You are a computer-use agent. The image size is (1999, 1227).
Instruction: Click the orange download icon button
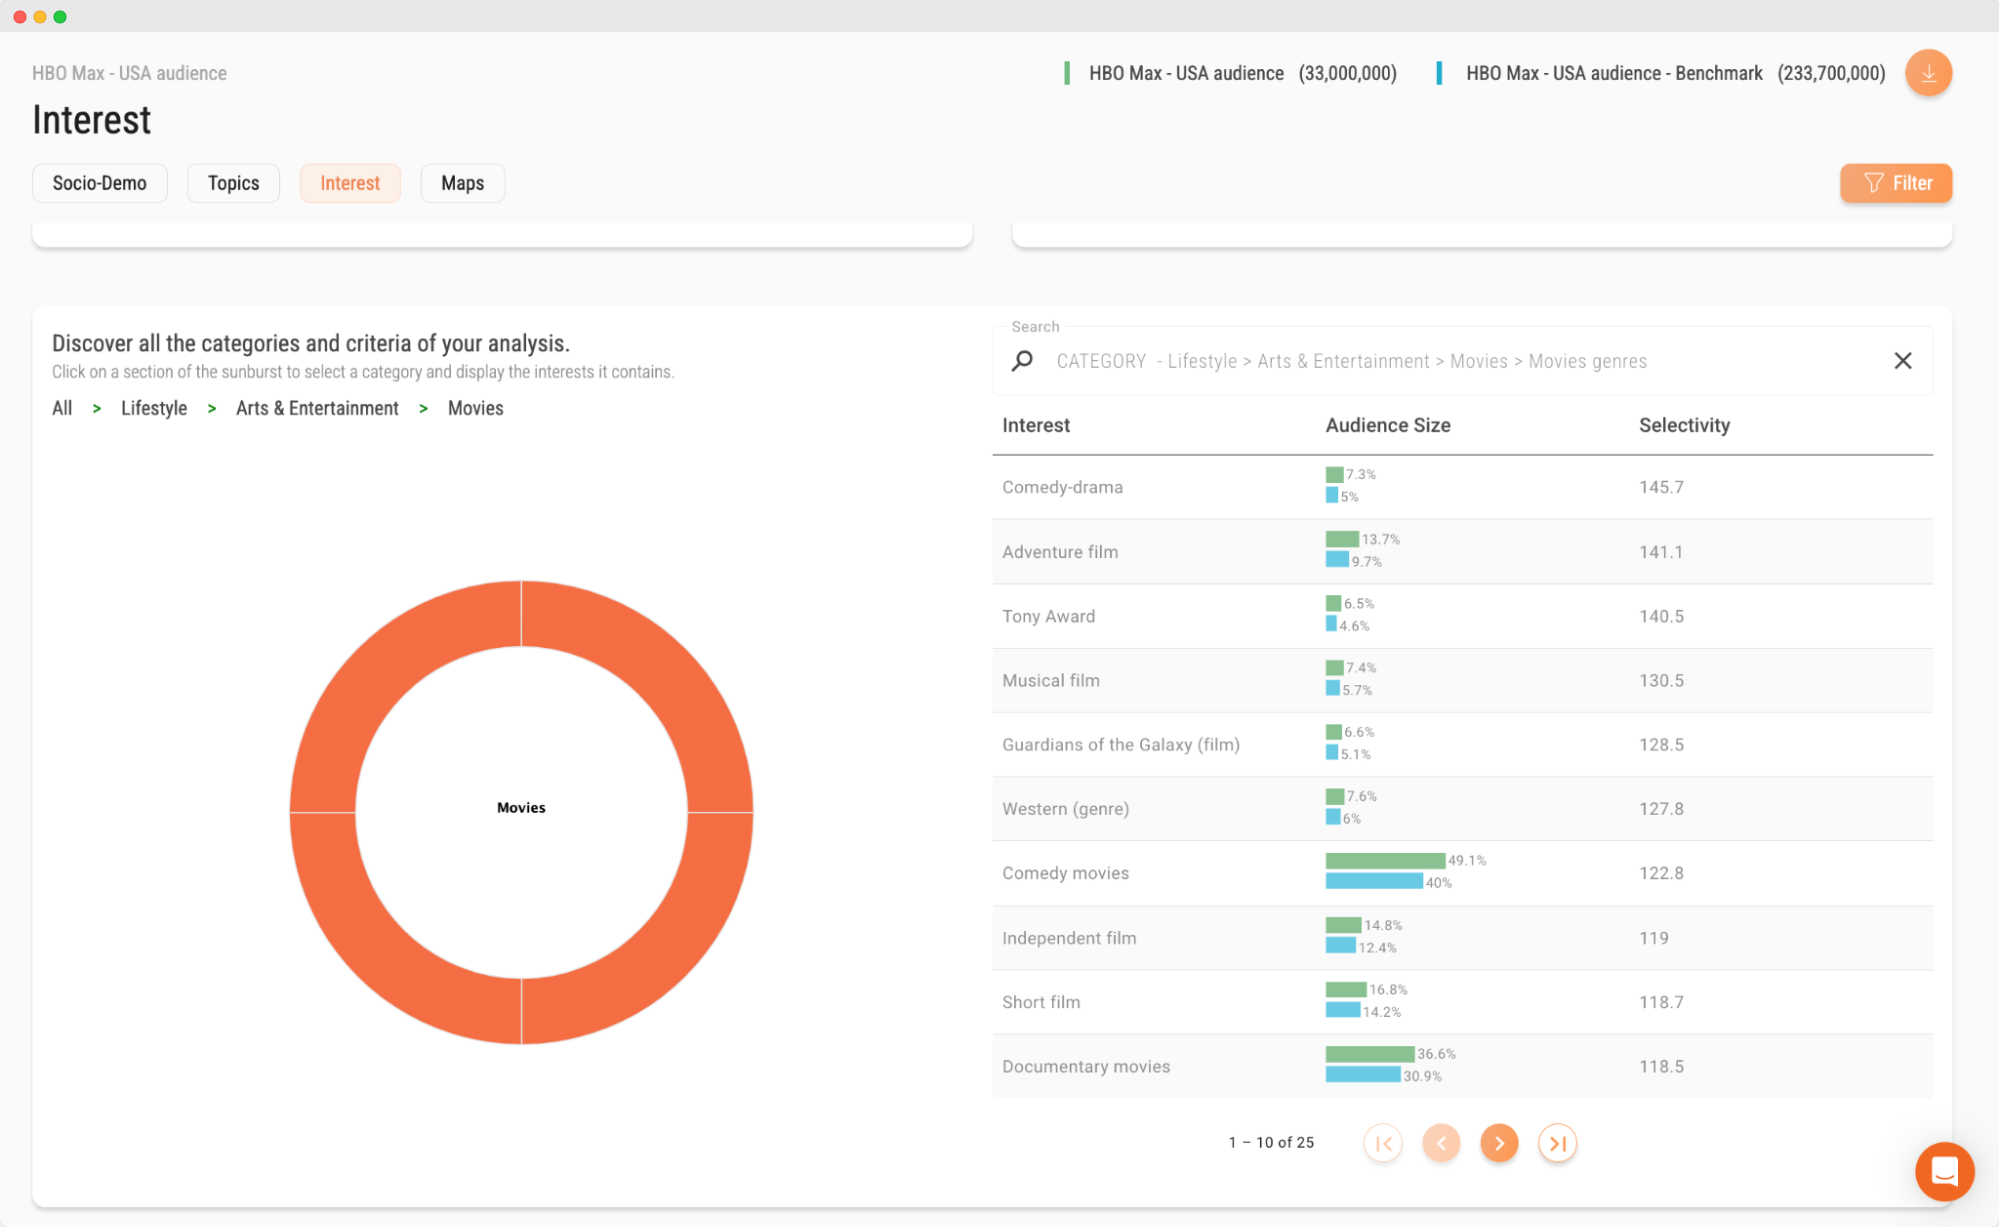tap(1928, 73)
